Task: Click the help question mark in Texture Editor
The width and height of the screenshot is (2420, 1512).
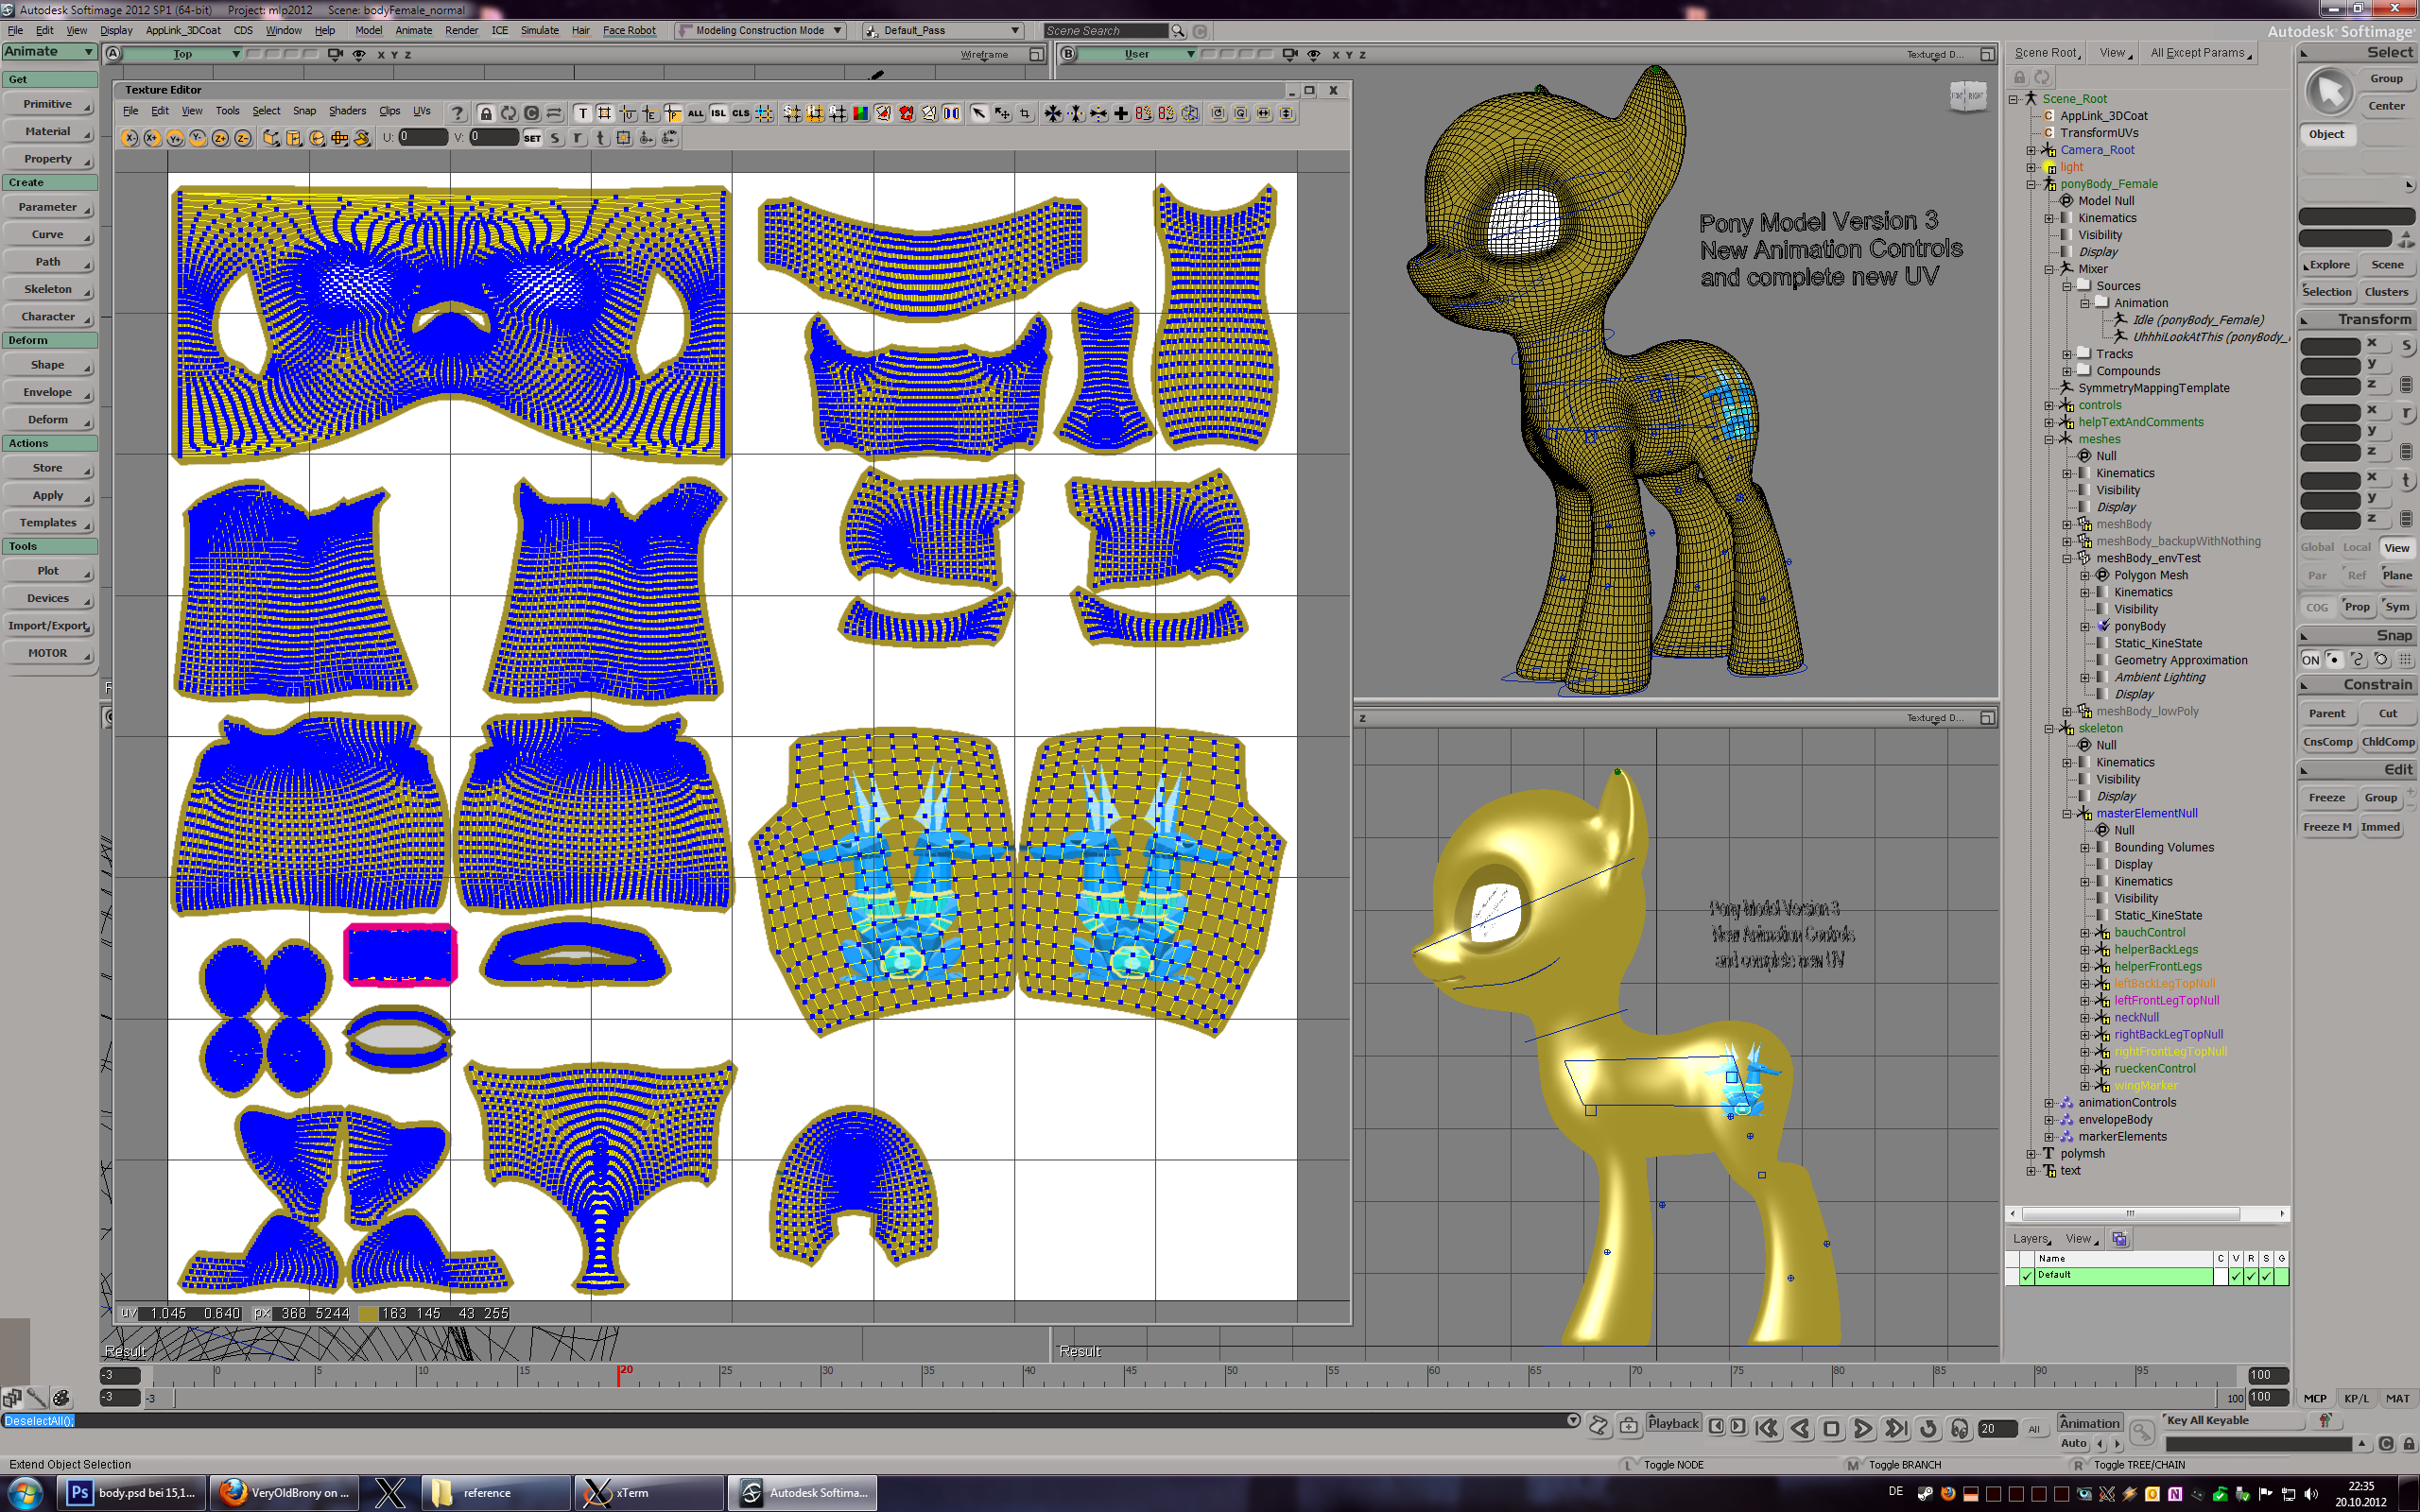Action: point(457,114)
